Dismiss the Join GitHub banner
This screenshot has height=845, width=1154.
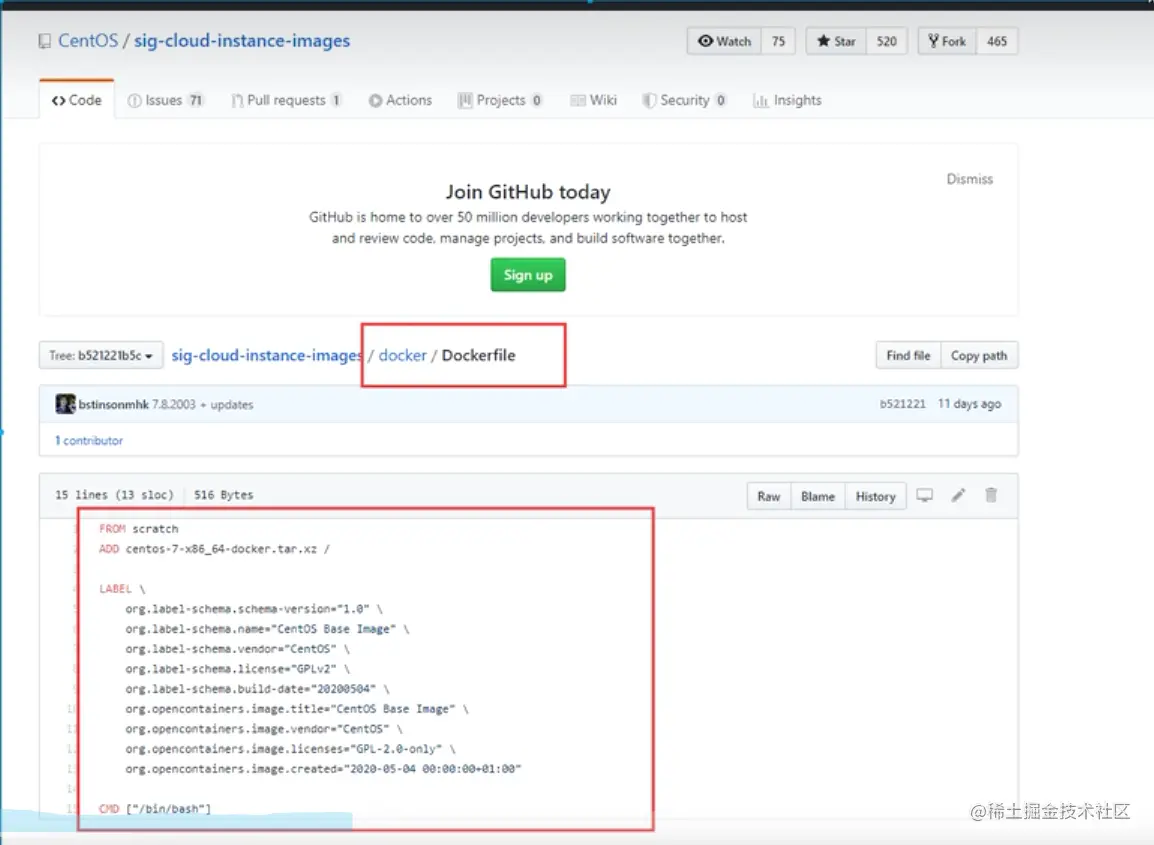969,179
